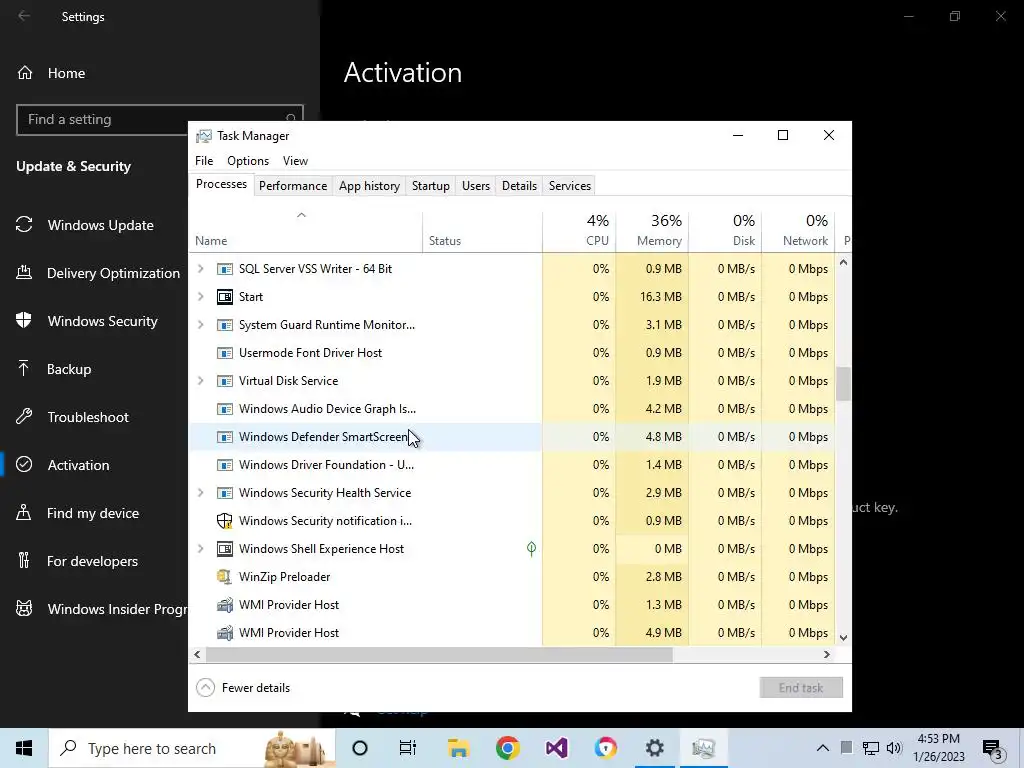Open the Options menu in Task Manager
The width and height of the screenshot is (1024, 768).
(x=248, y=161)
